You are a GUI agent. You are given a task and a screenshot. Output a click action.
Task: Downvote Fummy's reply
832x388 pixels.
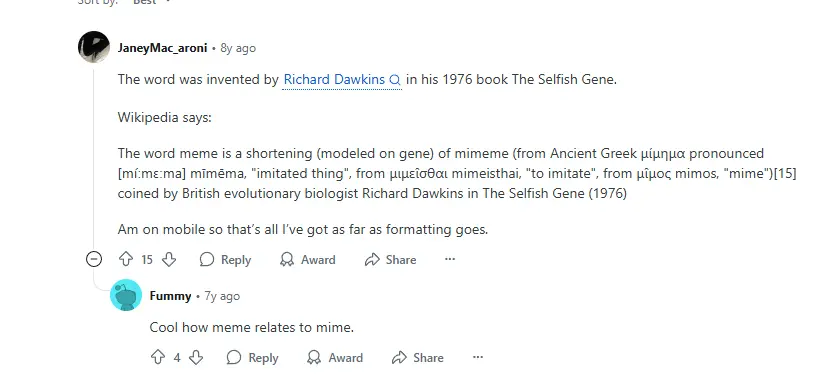[196, 357]
